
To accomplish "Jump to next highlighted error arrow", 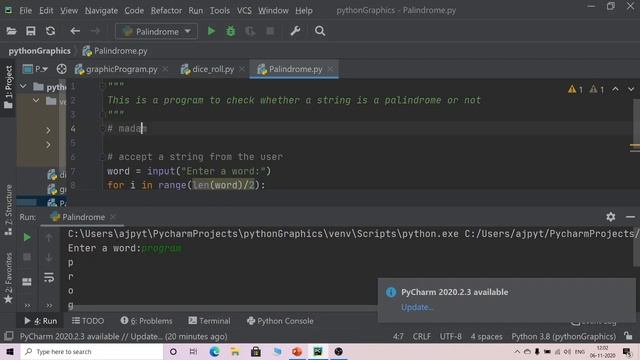I will (x=631, y=89).
